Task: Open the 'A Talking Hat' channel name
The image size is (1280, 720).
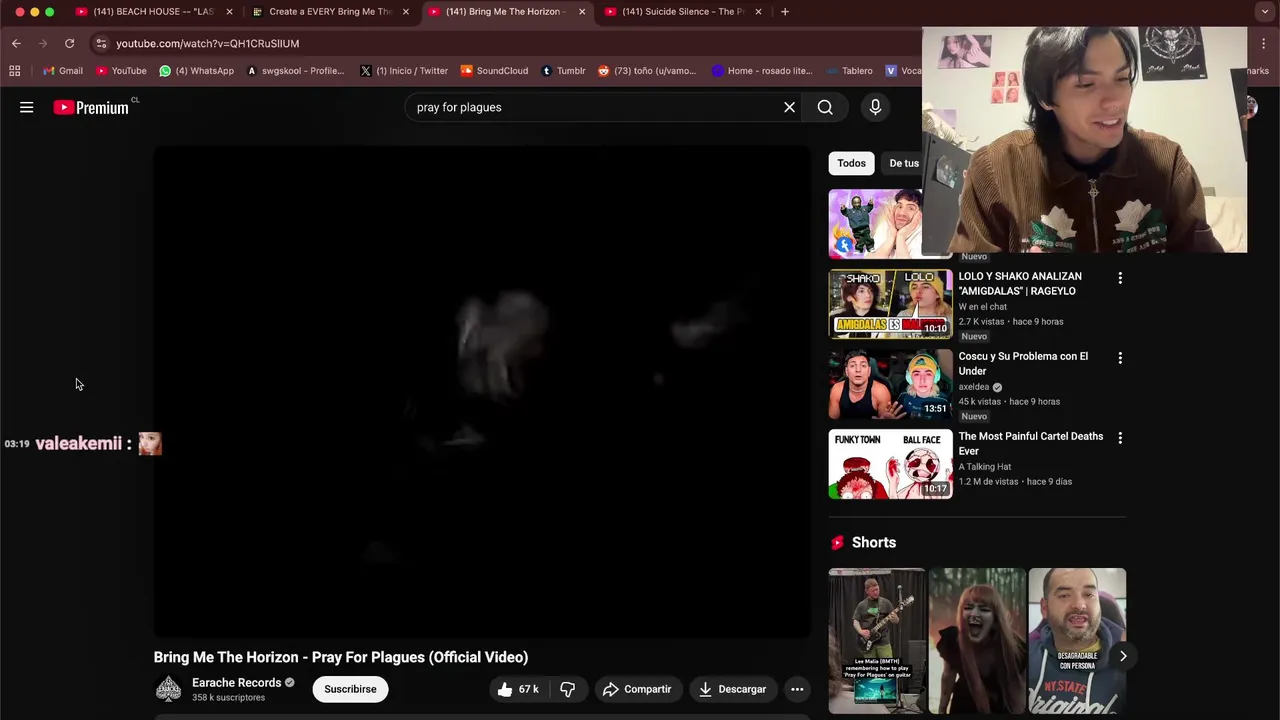Action: 985,467
